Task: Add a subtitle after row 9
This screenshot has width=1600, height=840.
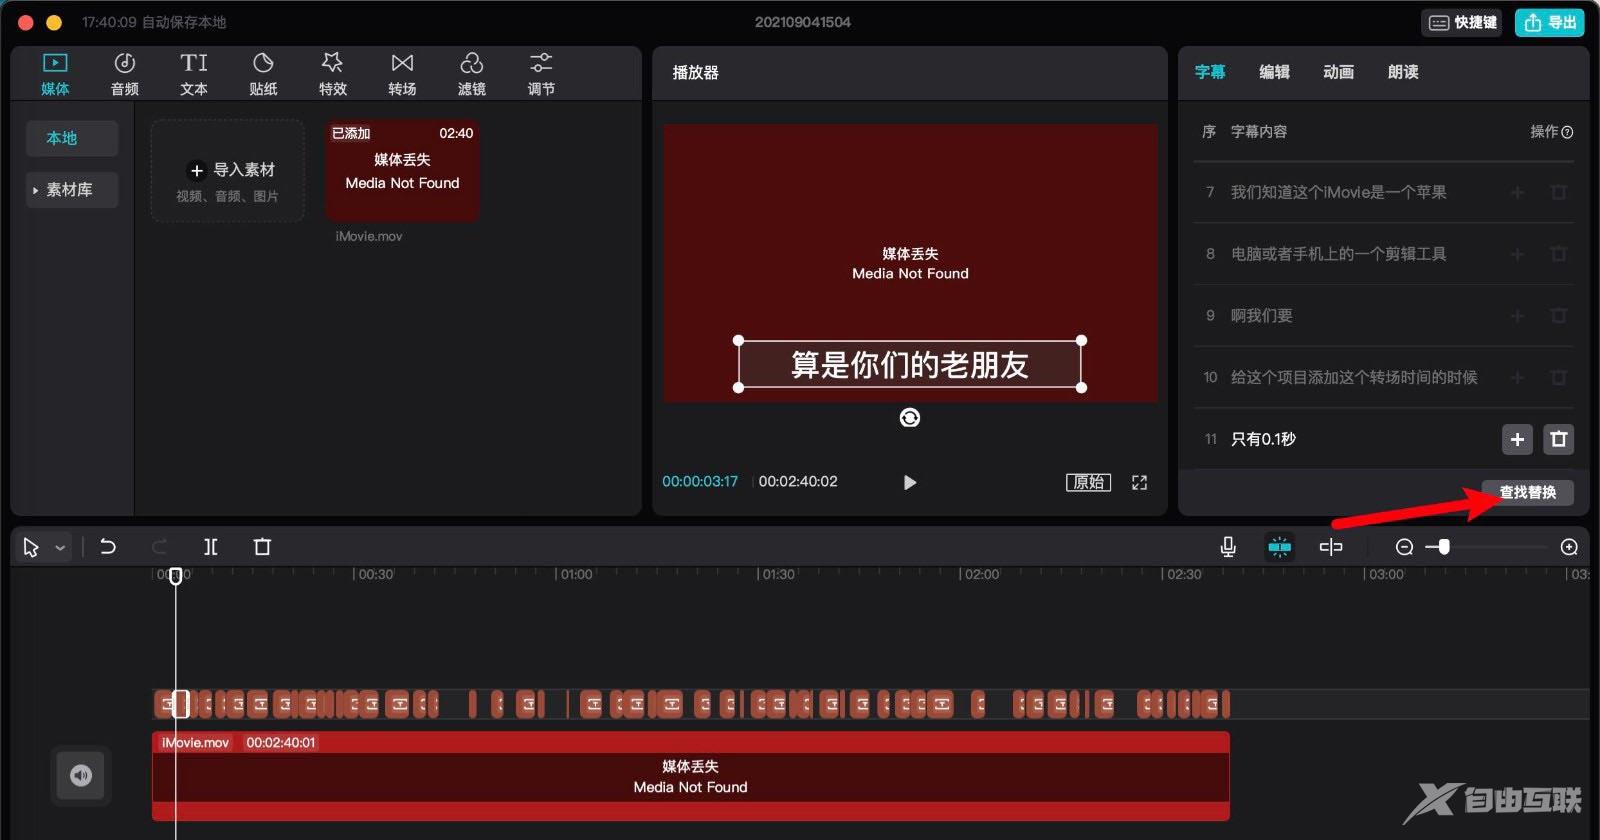Action: click(1517, 316)
